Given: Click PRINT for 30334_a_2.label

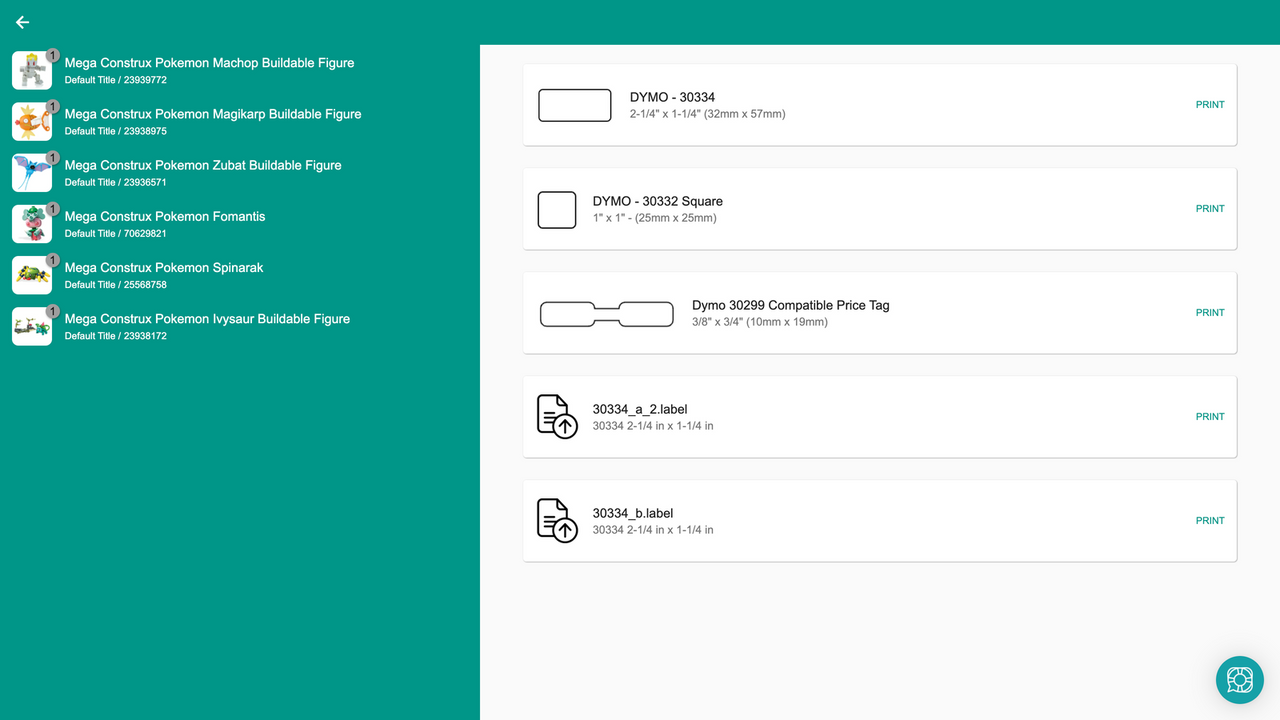Looking at the screenshot, I should tap(1210, 416).
